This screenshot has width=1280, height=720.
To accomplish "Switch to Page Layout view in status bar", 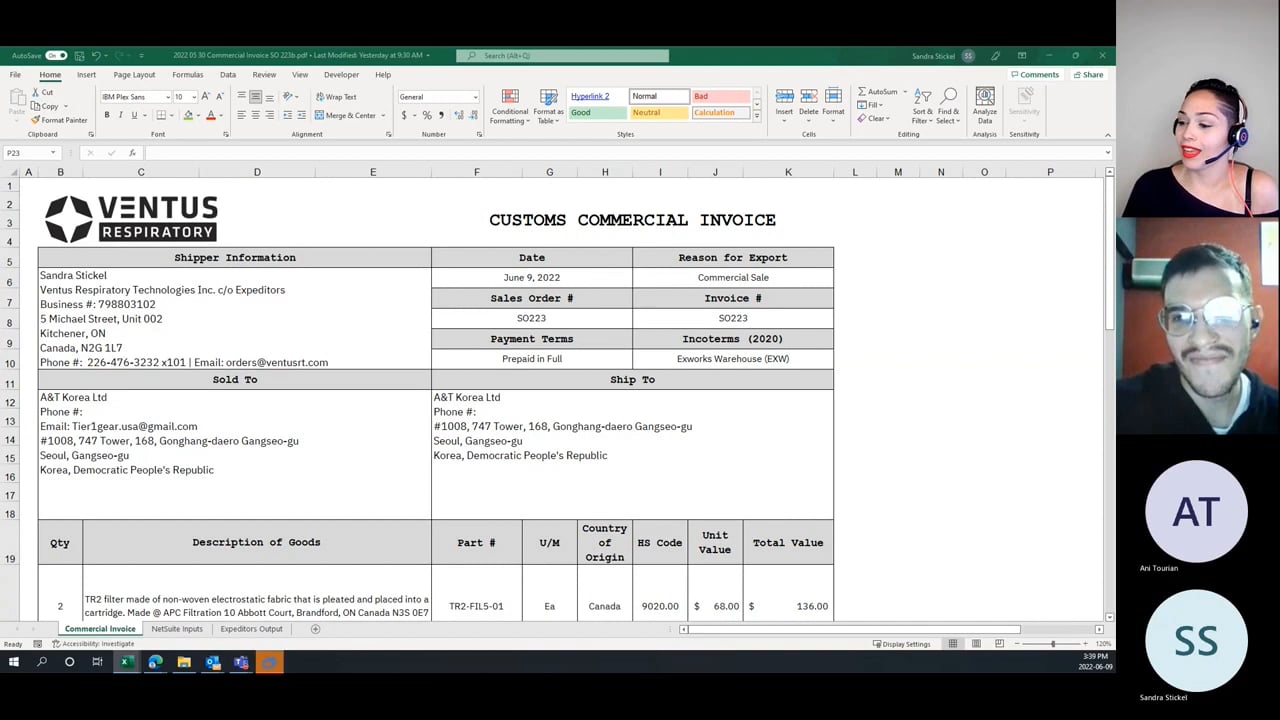I will point(976,644).
